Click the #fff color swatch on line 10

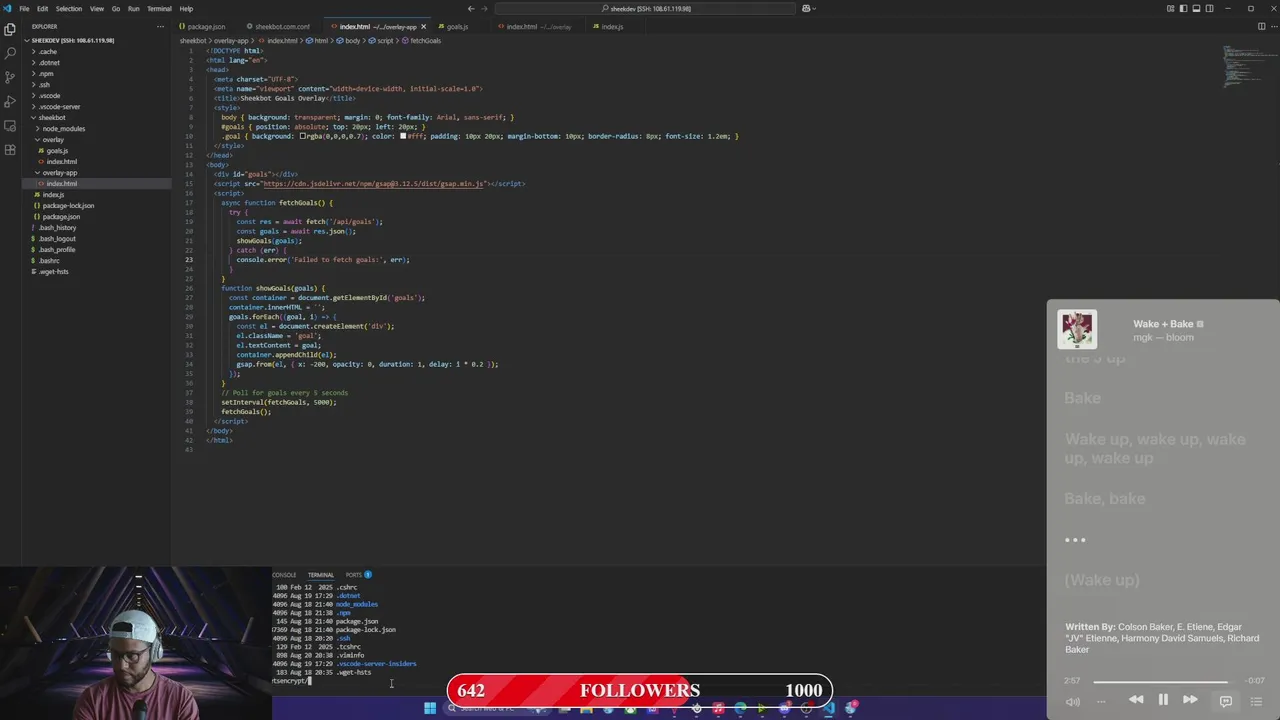[x=403, y=136]
